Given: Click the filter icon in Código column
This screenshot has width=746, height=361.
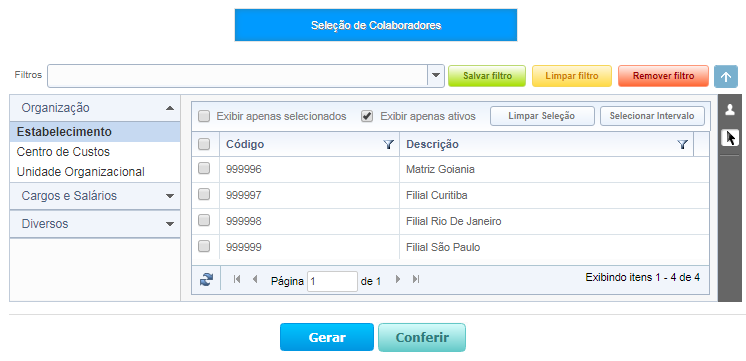Looking at the screenshot, I should (389, 145).
